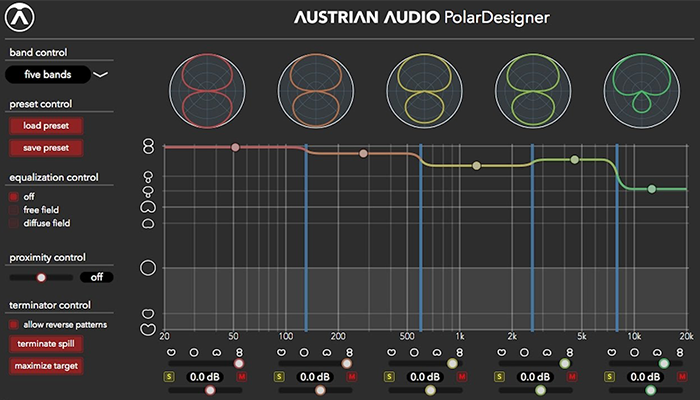This screenshot has height=400, width=700.
Task: Click the band count chevron arrow
Action: pos(100,74)
